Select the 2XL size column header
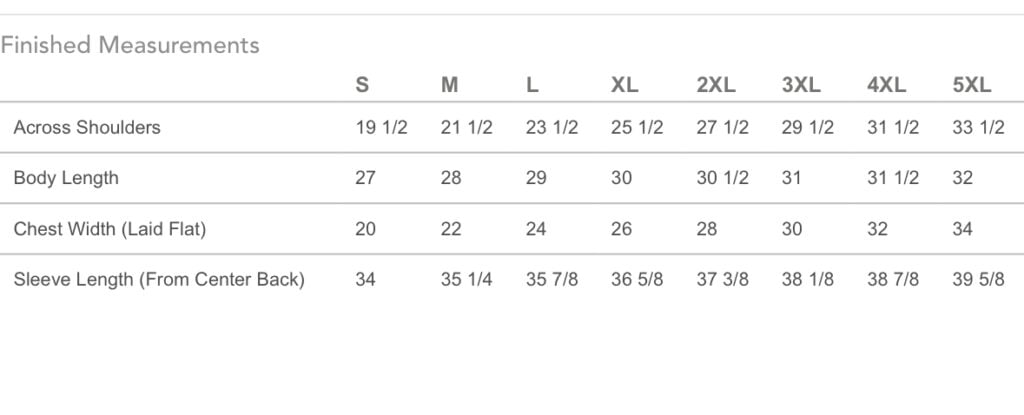Viewport: 1024px width, 415px height. 715,86
